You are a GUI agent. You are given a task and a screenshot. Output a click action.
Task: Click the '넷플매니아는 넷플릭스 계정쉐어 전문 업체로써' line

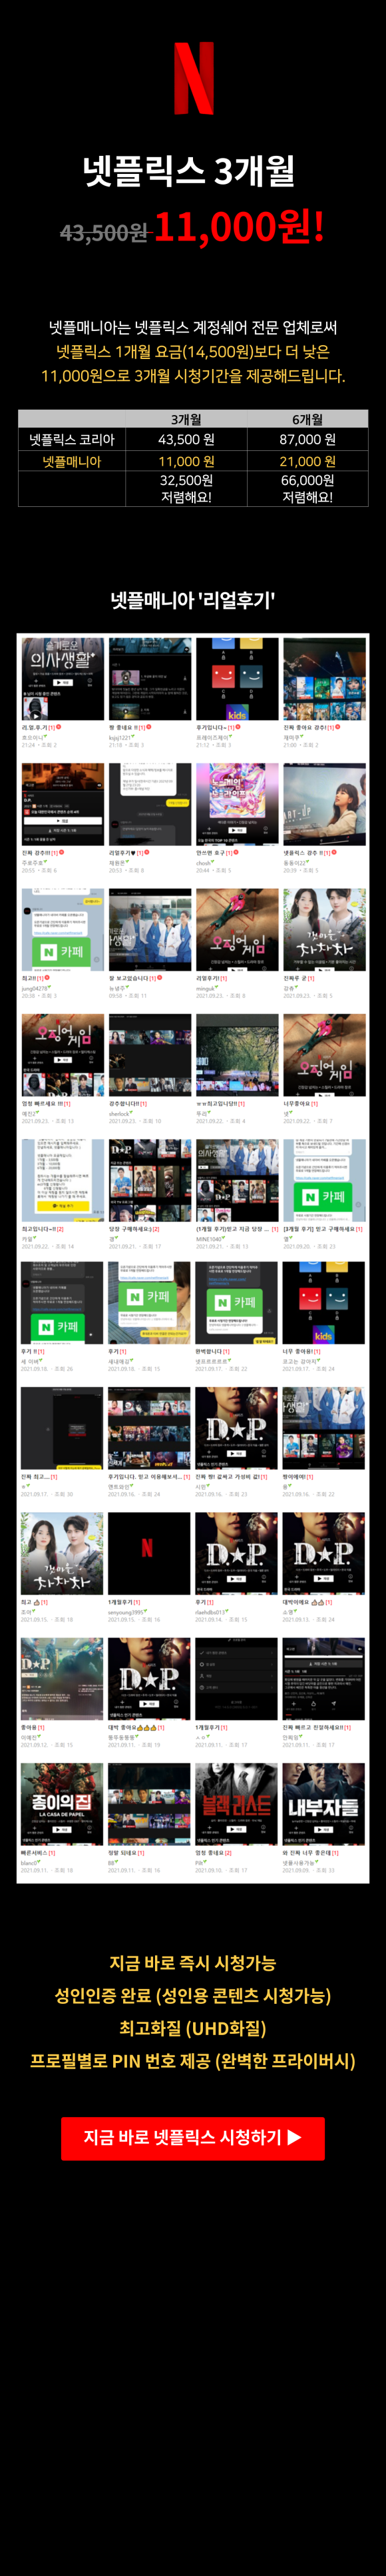pyautogui.click(x=193, y=327)
